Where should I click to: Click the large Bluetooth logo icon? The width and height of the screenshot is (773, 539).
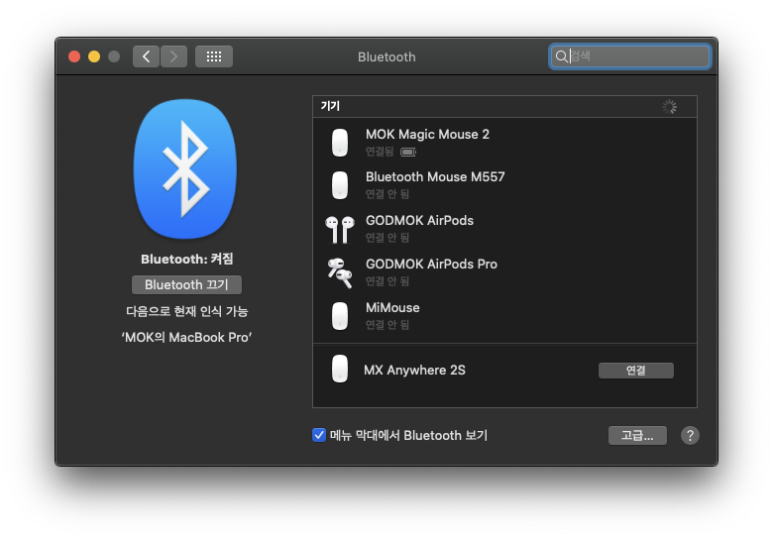click(x=185, y=169)
